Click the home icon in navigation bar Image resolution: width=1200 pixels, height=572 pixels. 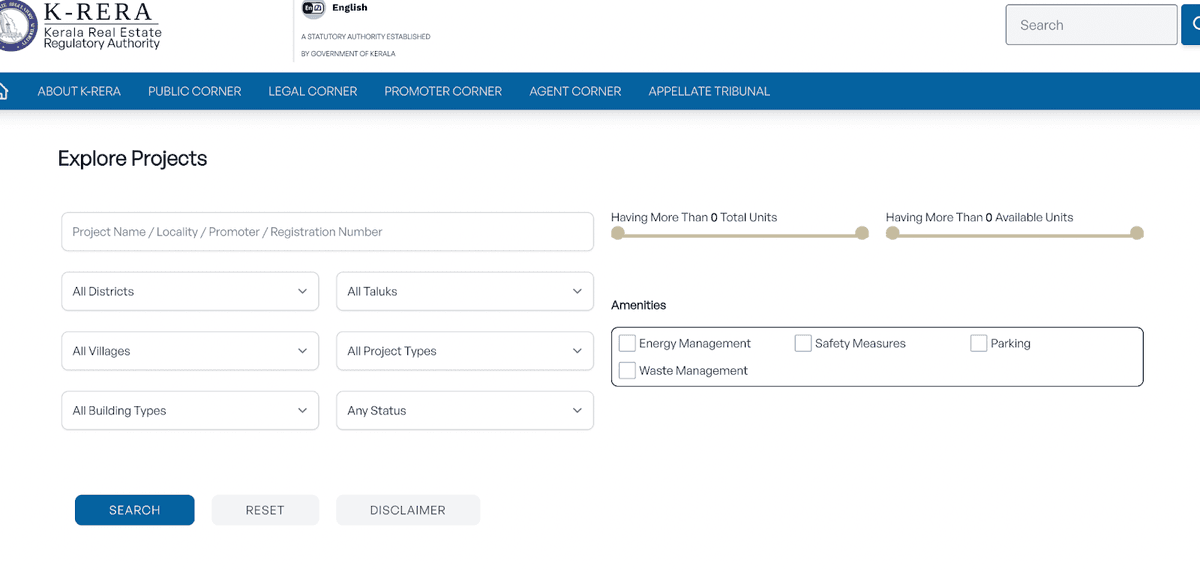pos(3,91)
